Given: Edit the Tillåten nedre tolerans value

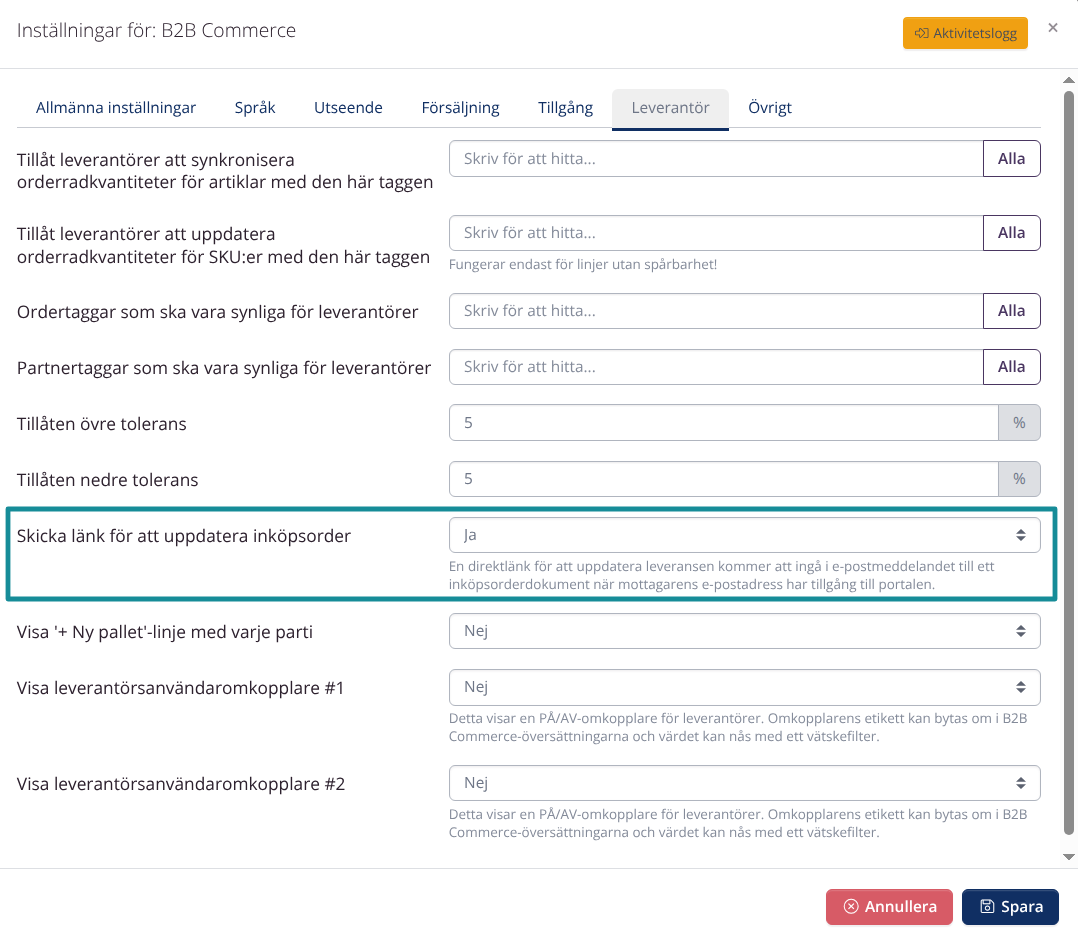Looking at the screenshot, I should (723, 479).
